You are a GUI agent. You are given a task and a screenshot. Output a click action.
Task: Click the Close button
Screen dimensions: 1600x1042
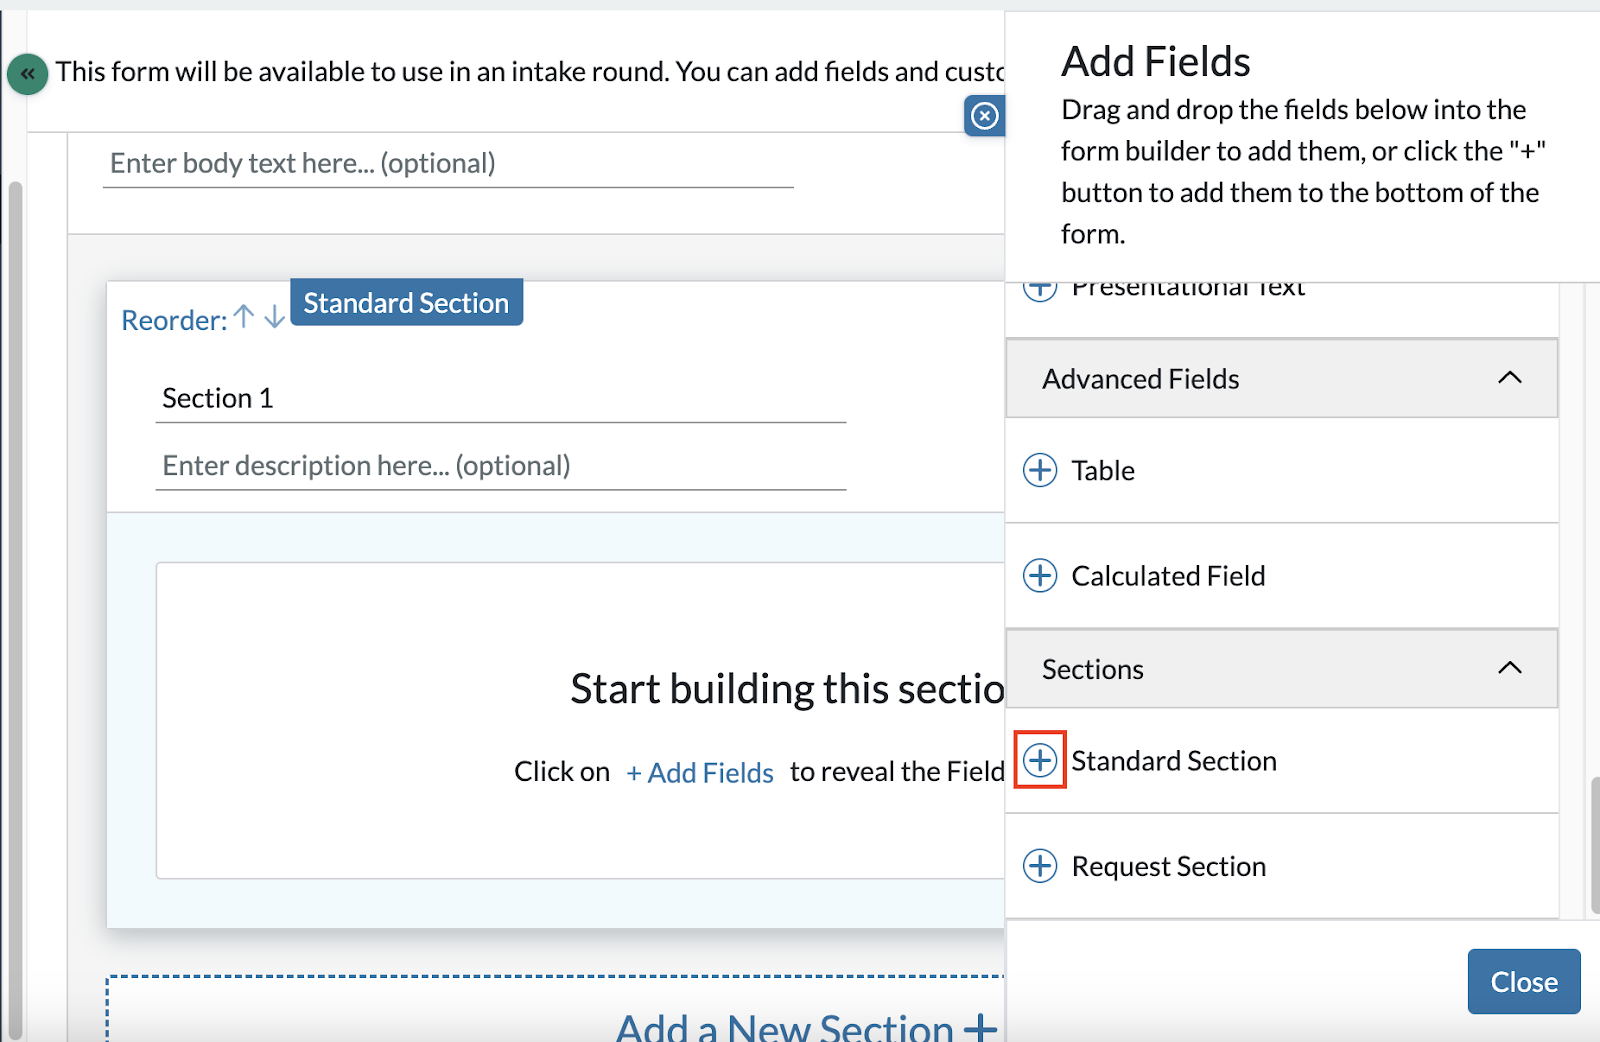[1523, 981]
